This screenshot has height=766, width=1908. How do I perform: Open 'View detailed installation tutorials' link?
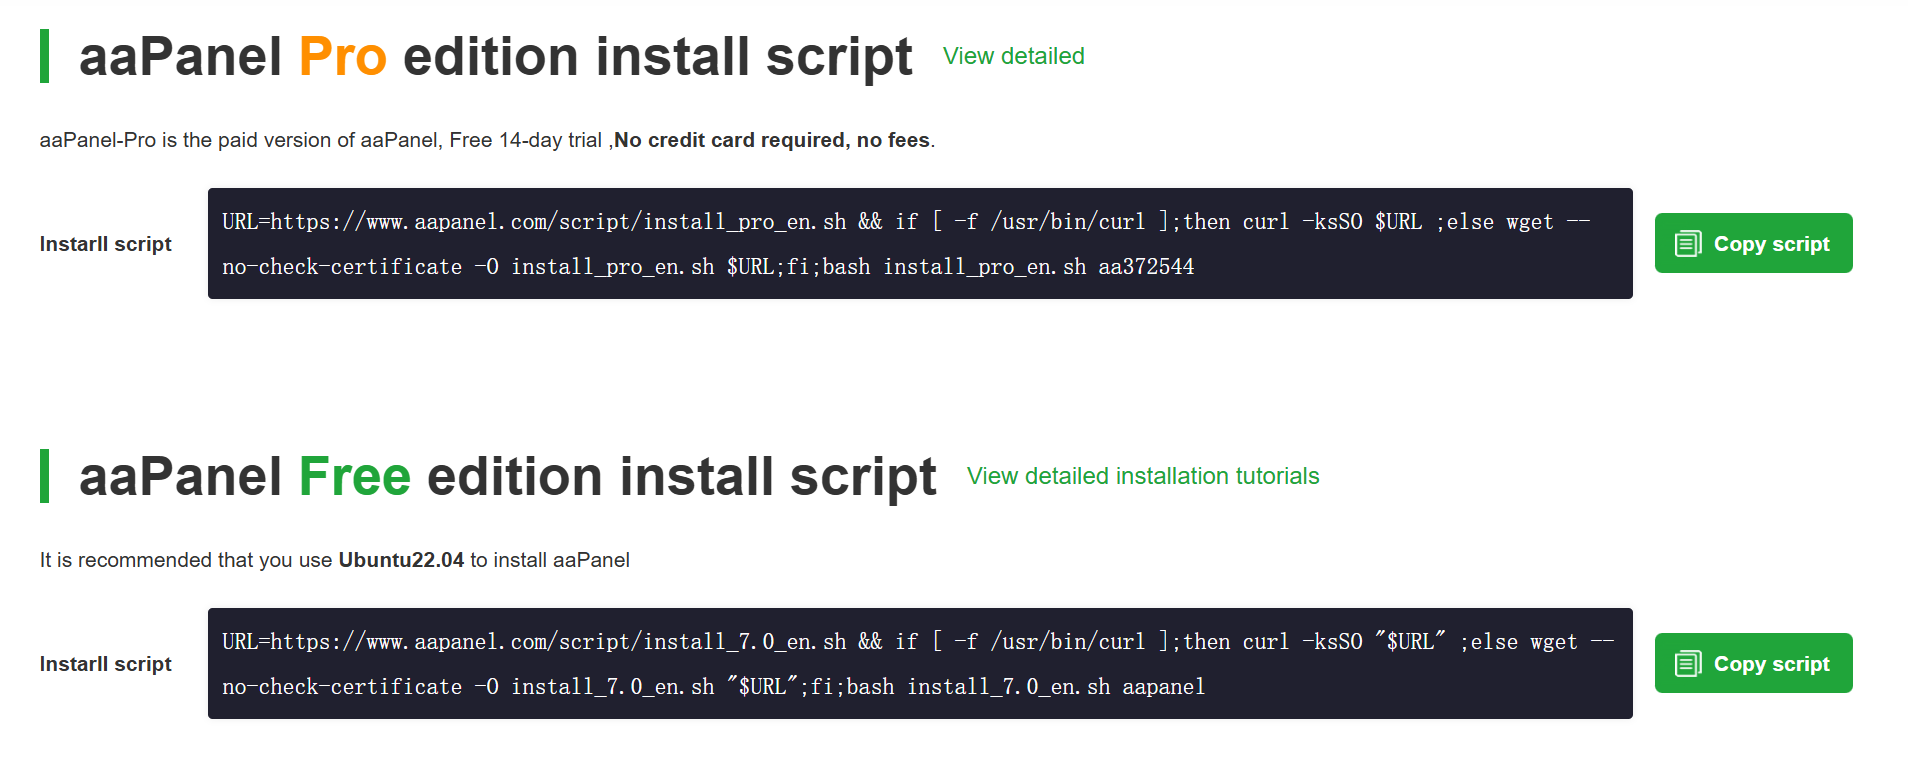tap(1142, 477)
